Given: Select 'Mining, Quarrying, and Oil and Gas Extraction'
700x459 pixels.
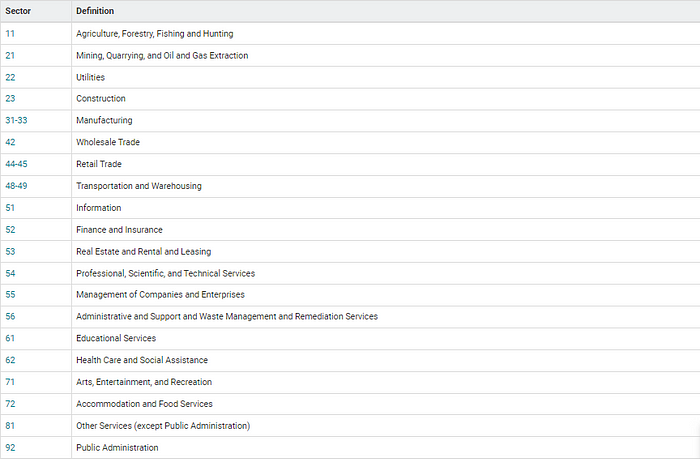Looking at the screenshot, I should pos(162,56).
